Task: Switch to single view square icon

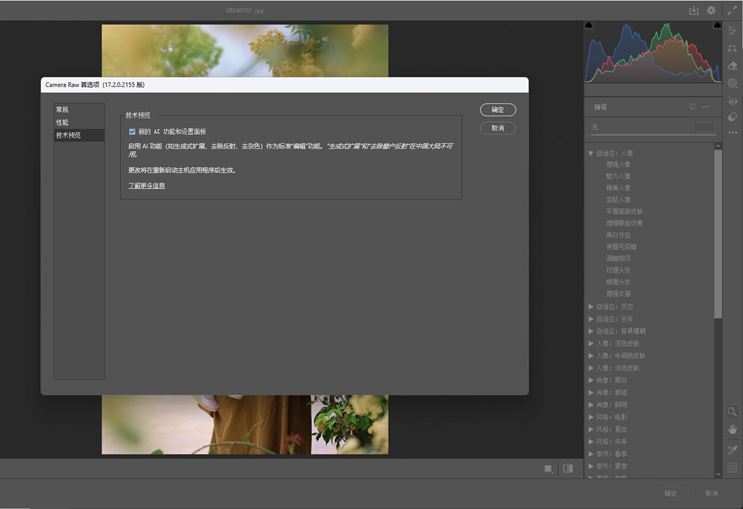Action: 548,469
